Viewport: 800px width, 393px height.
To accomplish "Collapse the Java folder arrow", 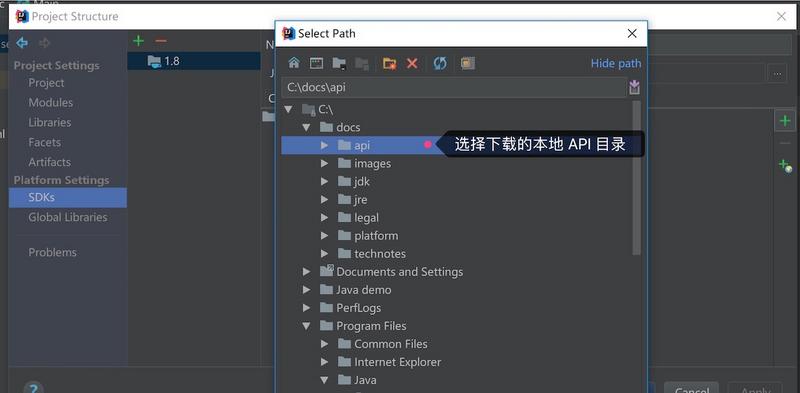I will (324, 380).
